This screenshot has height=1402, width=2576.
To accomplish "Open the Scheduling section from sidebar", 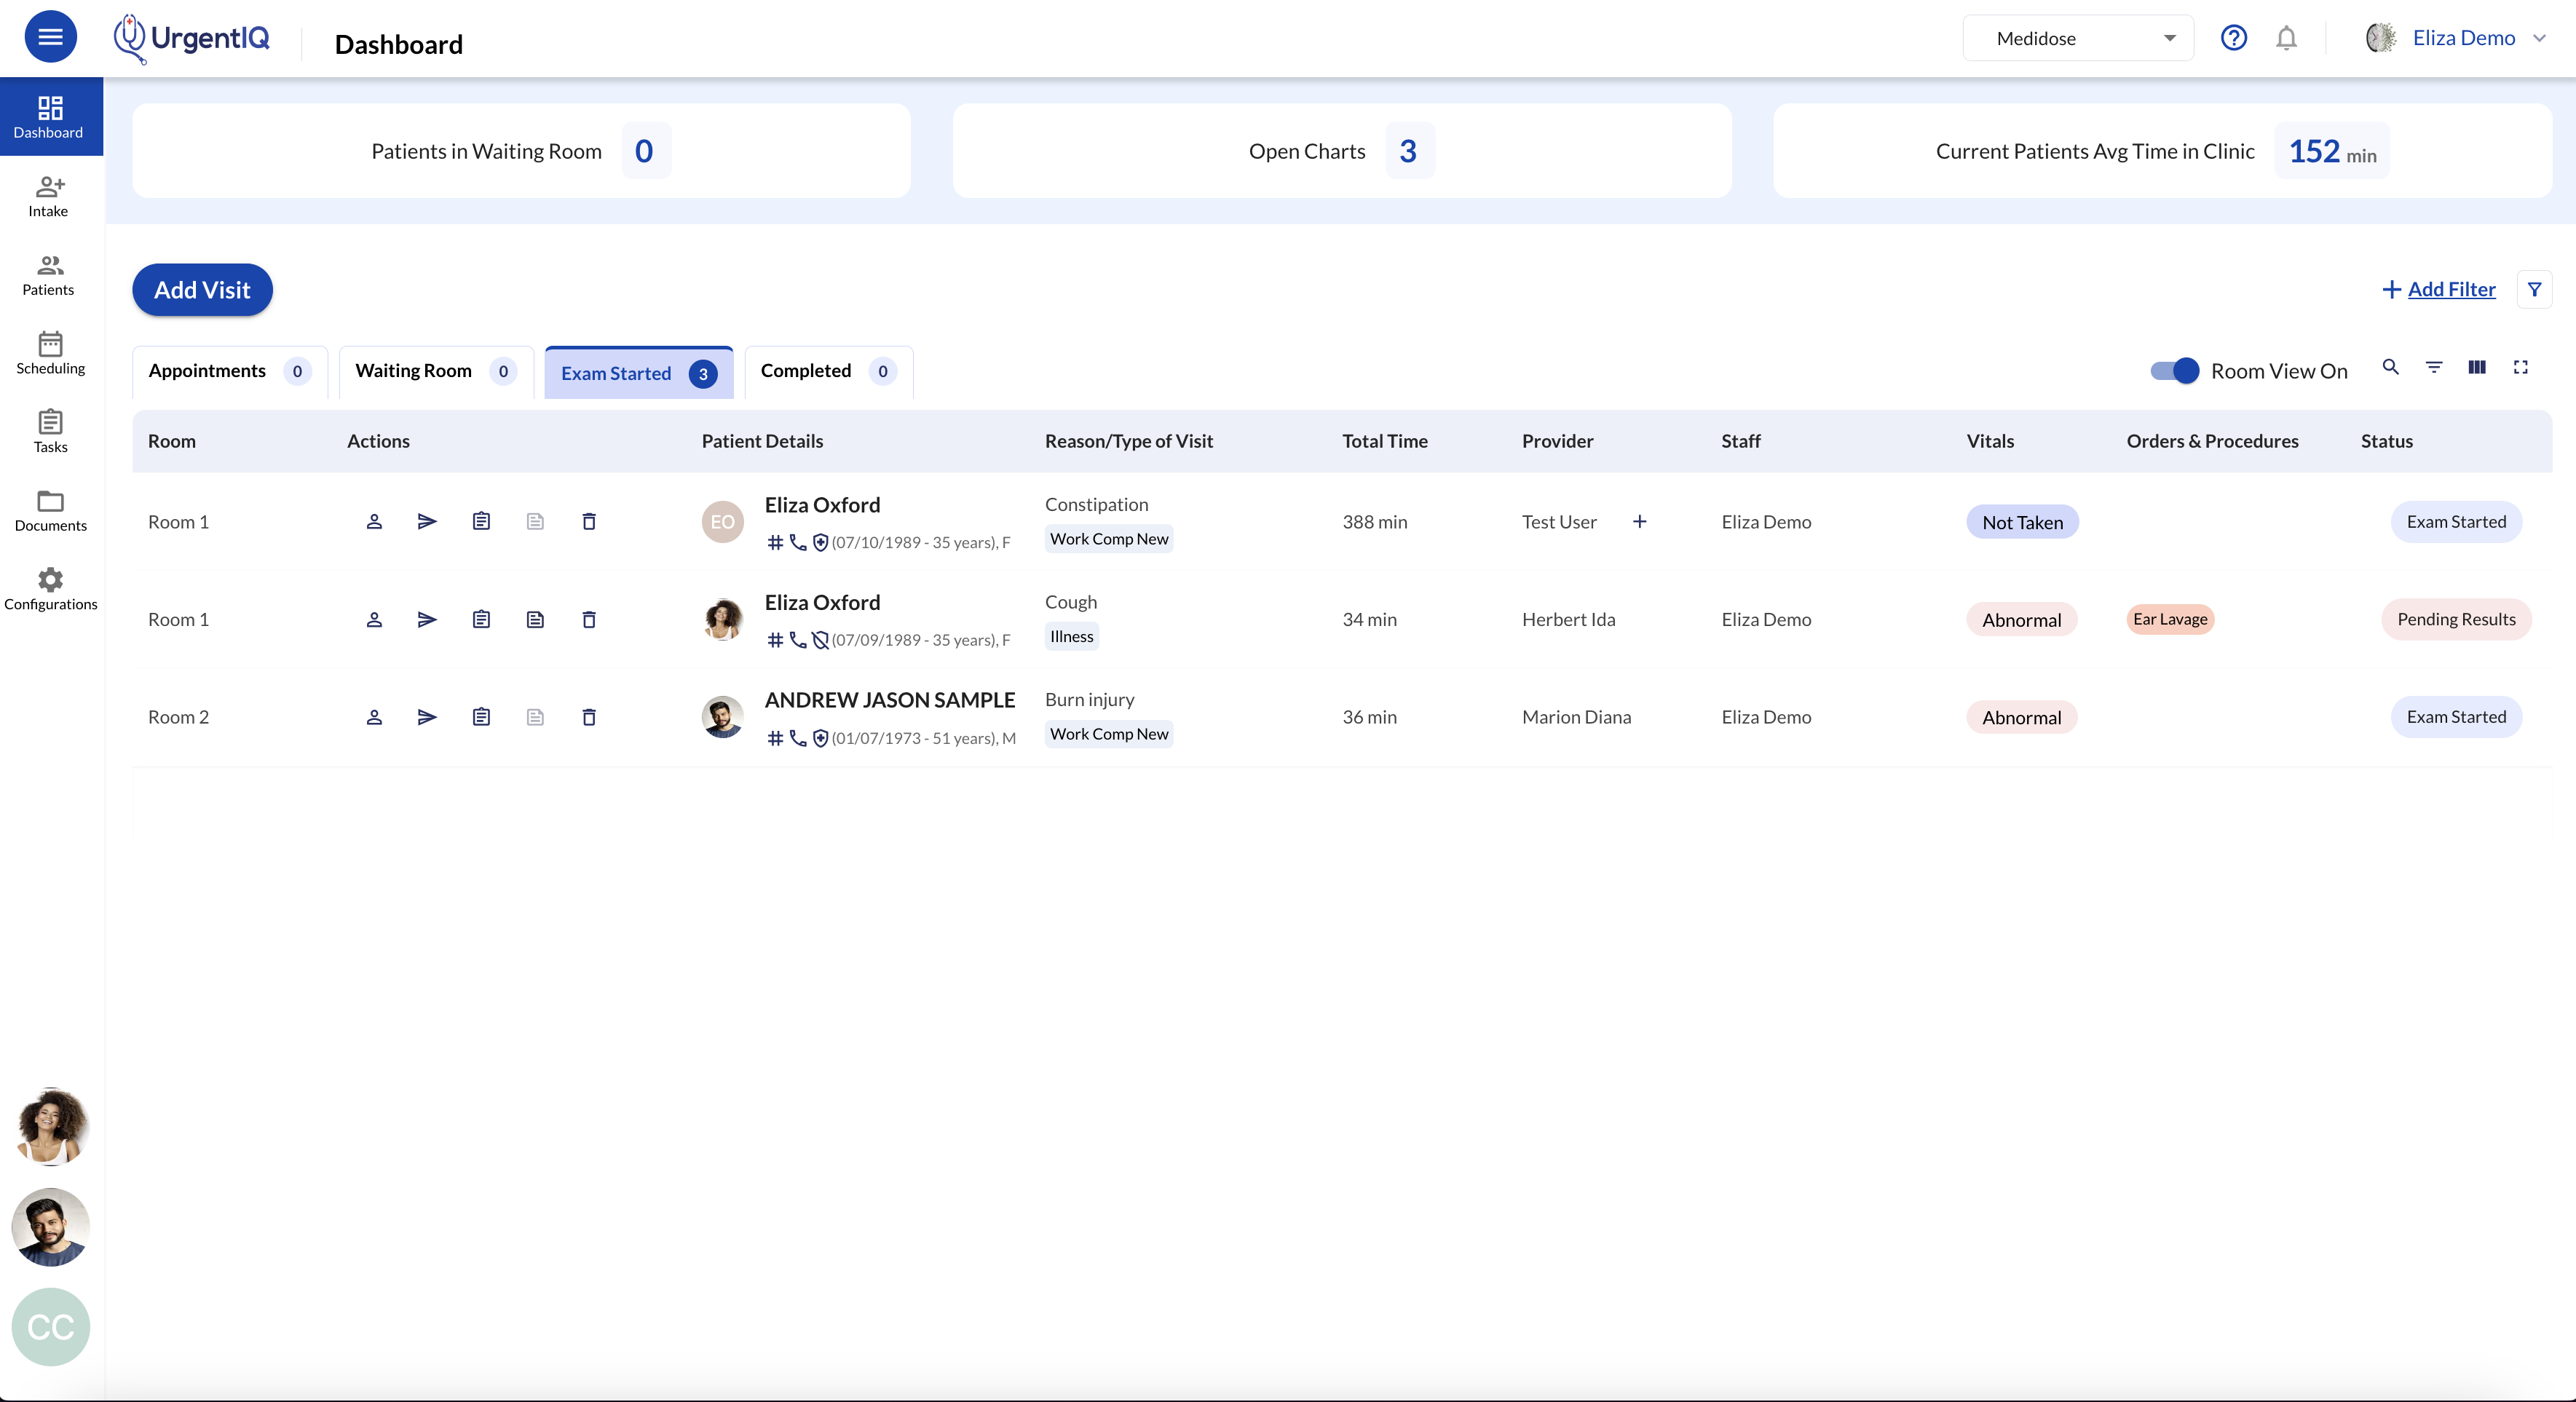I will tap(49, 352).
